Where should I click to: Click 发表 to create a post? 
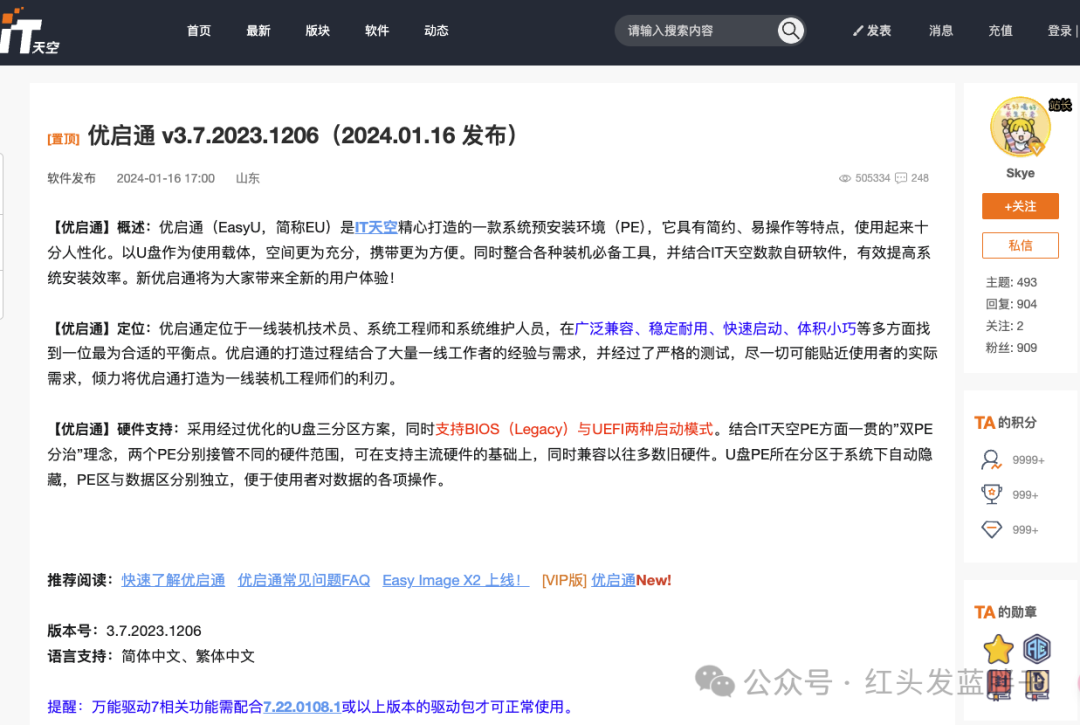pyautogui.click(x=879, y=31)
